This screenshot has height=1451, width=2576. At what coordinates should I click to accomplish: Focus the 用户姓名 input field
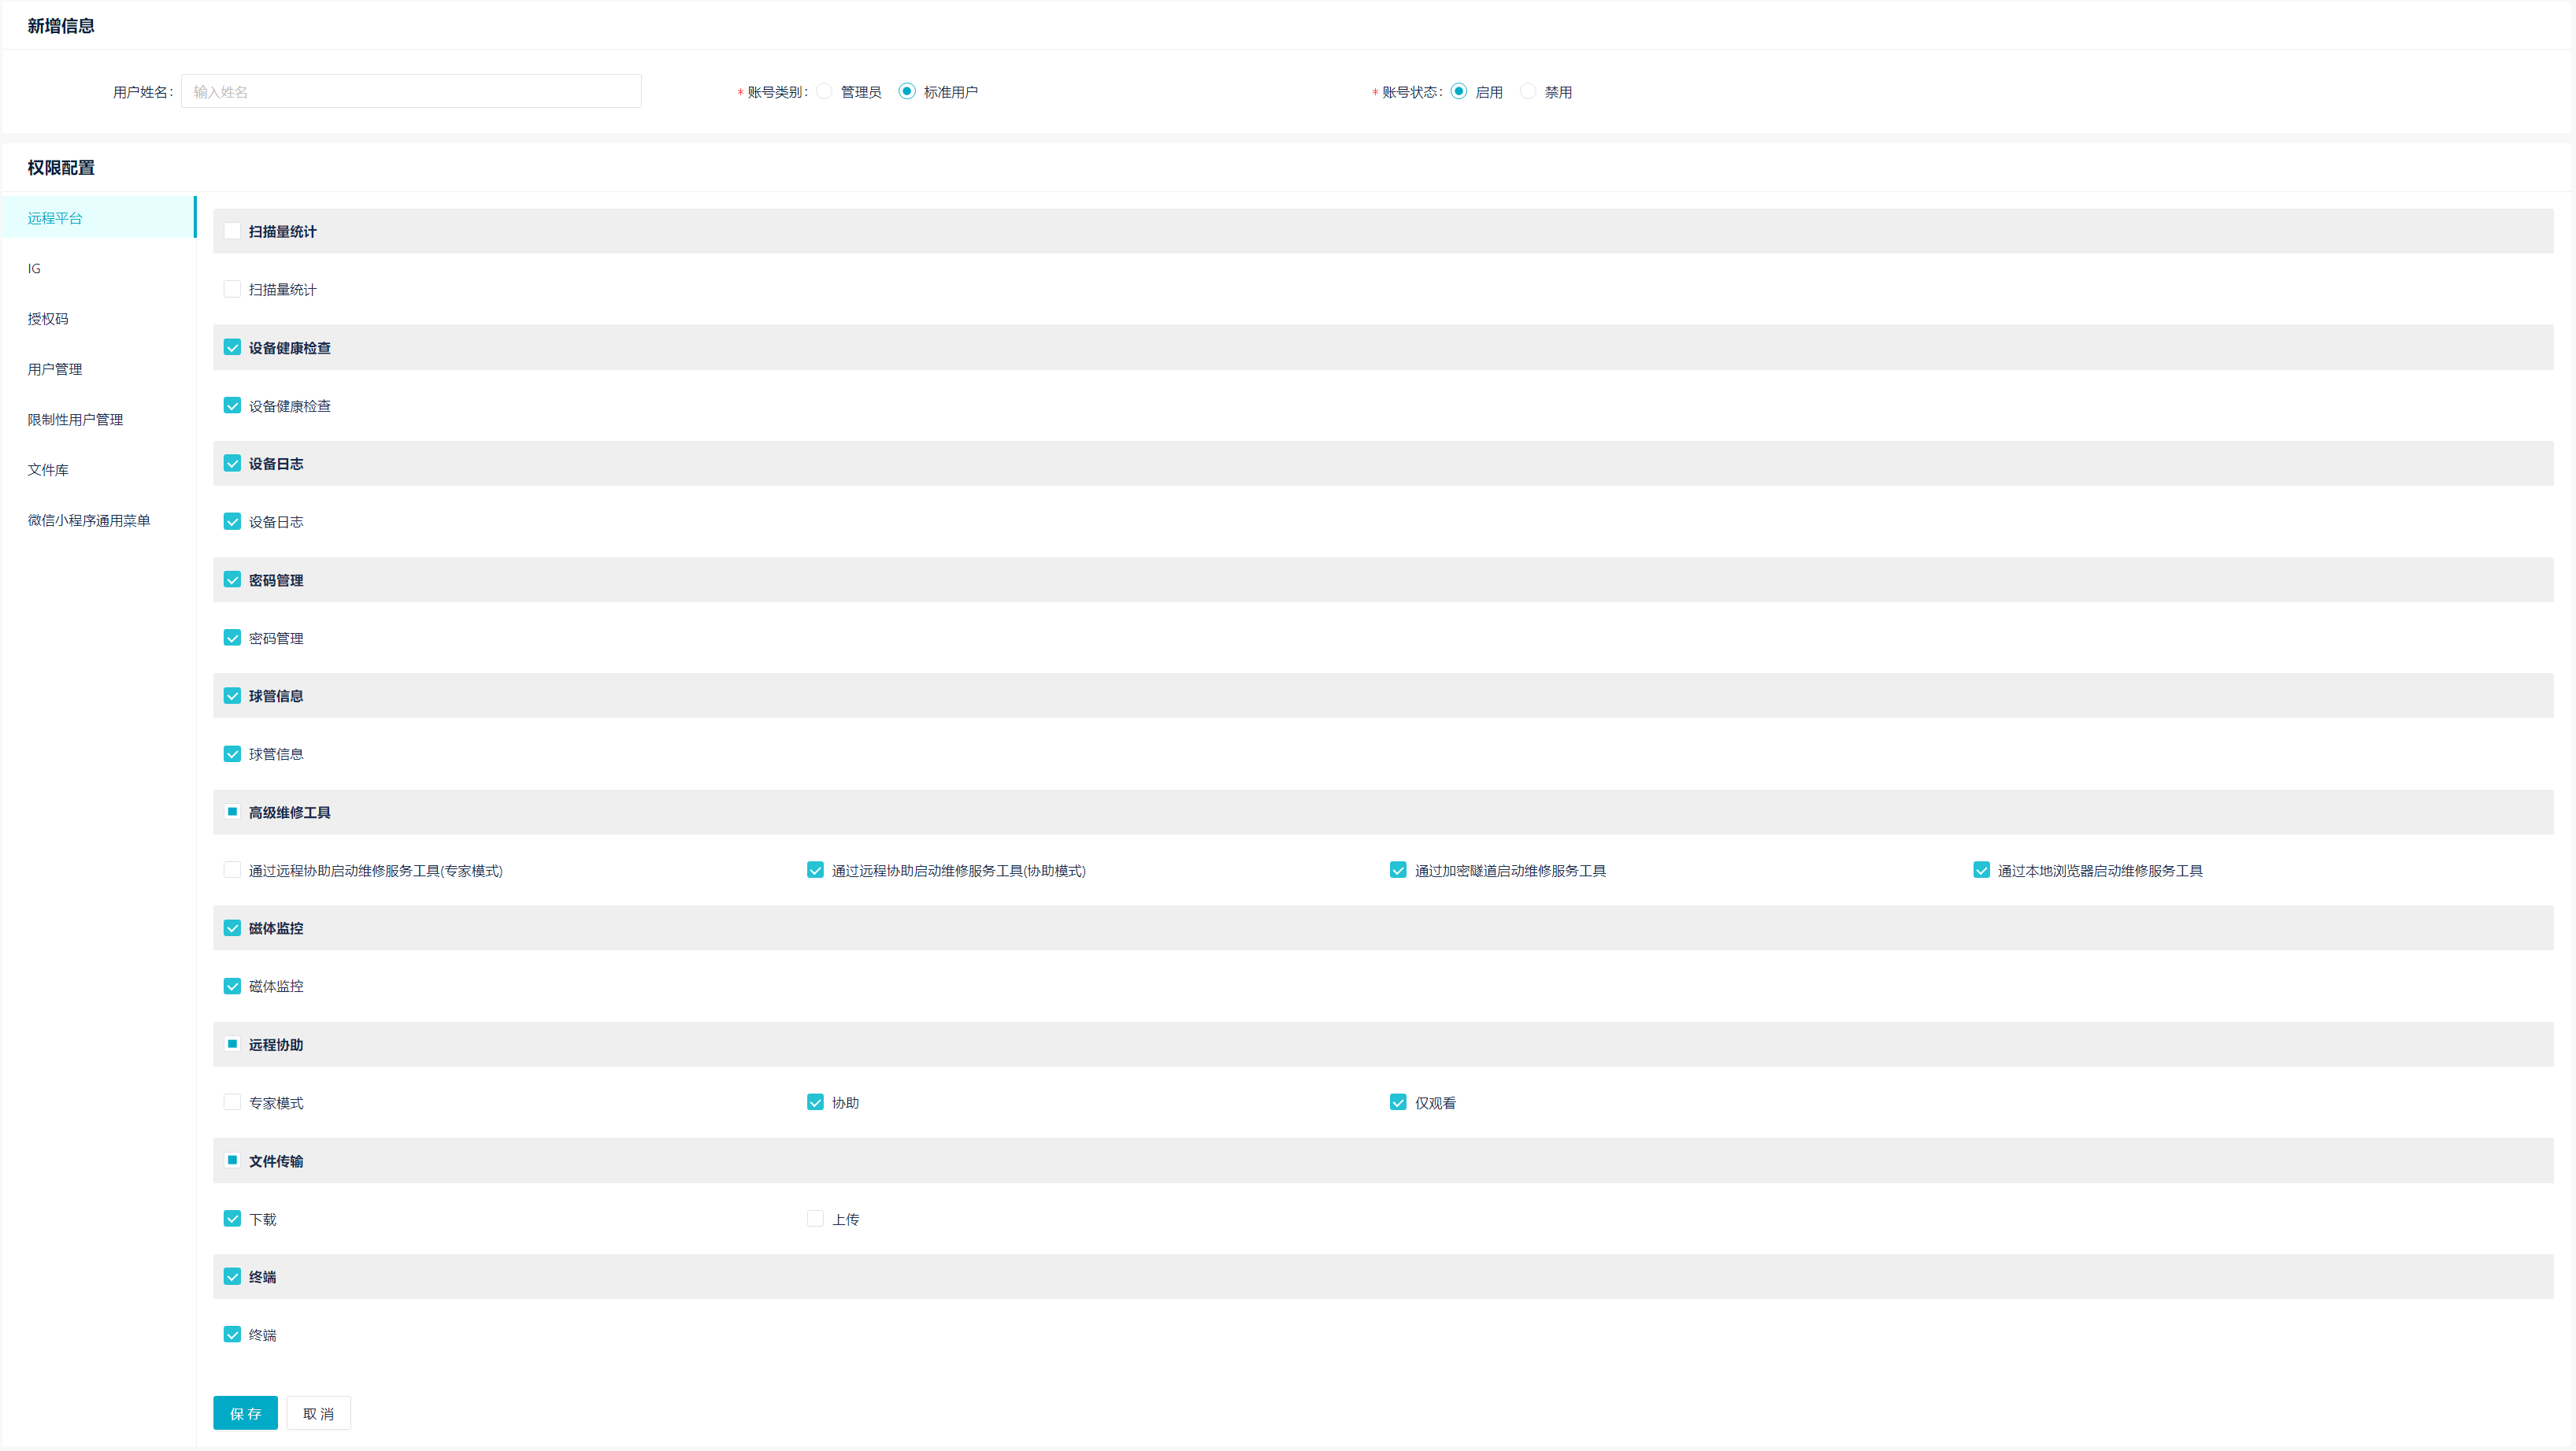(x=410, y=91)
